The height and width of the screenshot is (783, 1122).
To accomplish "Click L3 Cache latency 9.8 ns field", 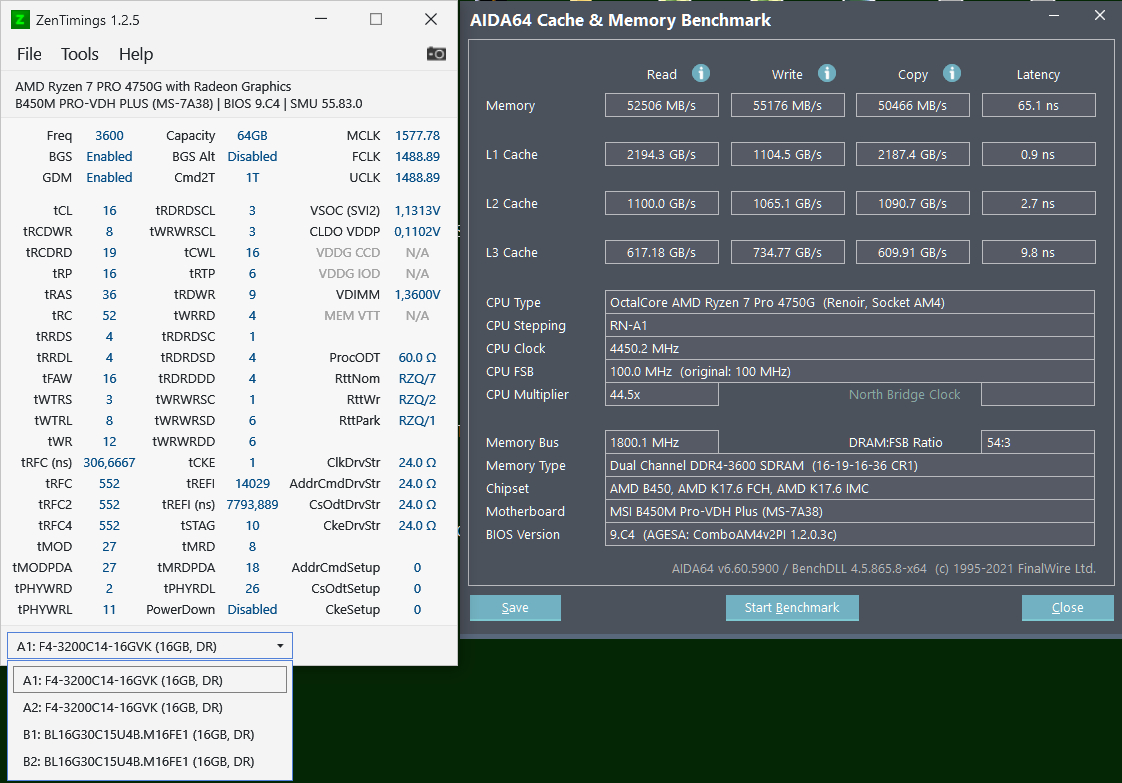I will pyautogui.click(x=1039, y=252).
